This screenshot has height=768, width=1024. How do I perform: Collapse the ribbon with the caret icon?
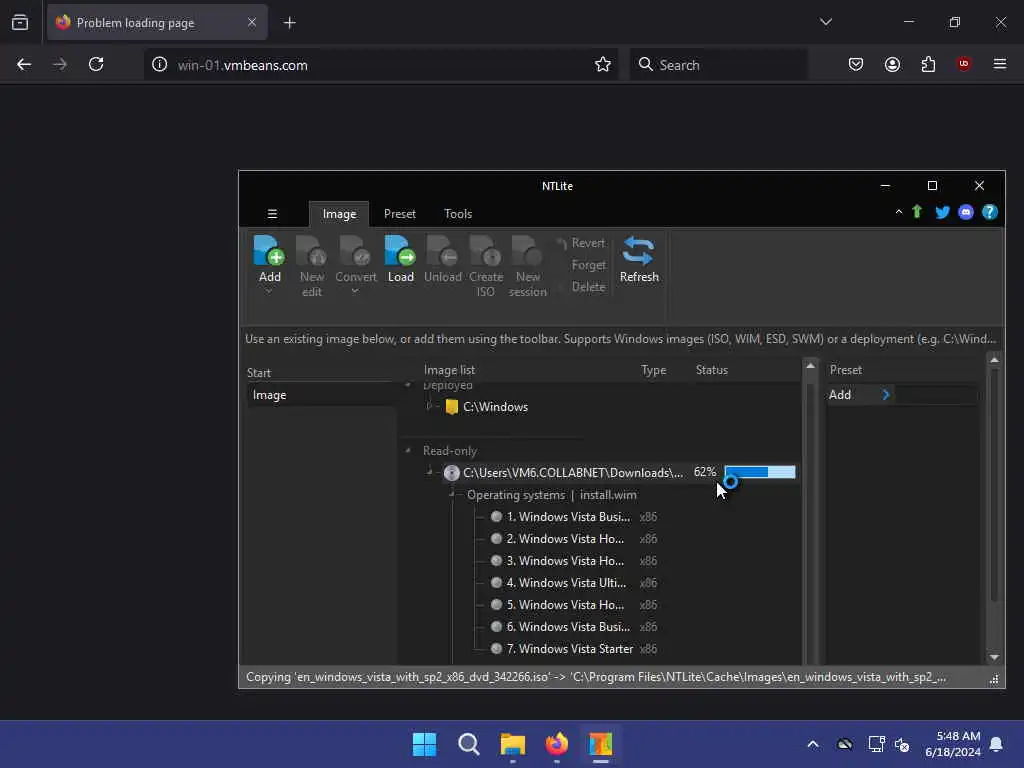point(899,212)
